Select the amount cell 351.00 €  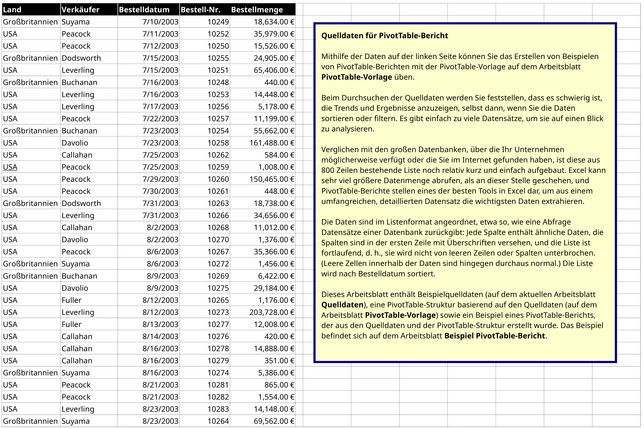click(262, 360)
